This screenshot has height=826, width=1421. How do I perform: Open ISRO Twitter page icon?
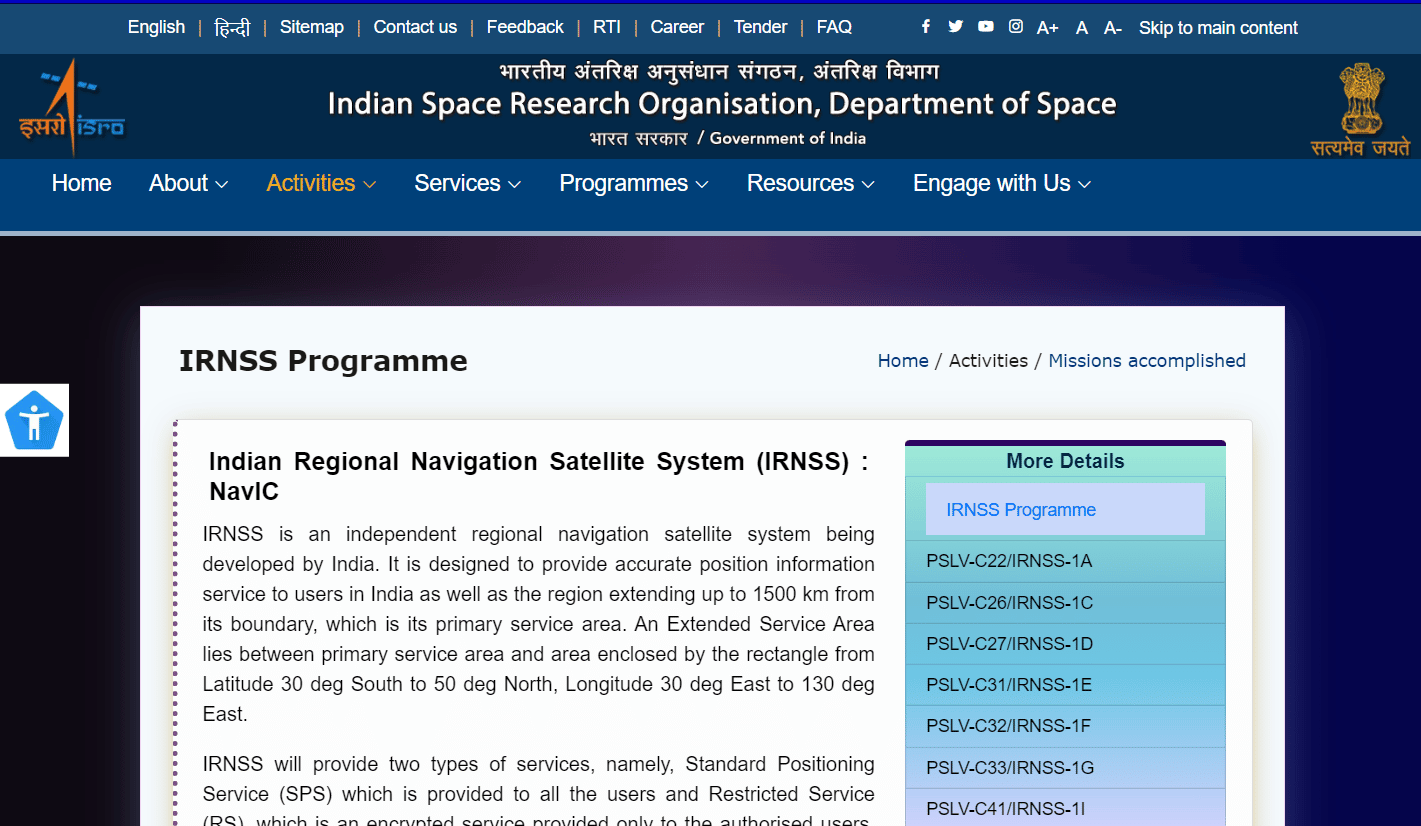pos(956,27)
